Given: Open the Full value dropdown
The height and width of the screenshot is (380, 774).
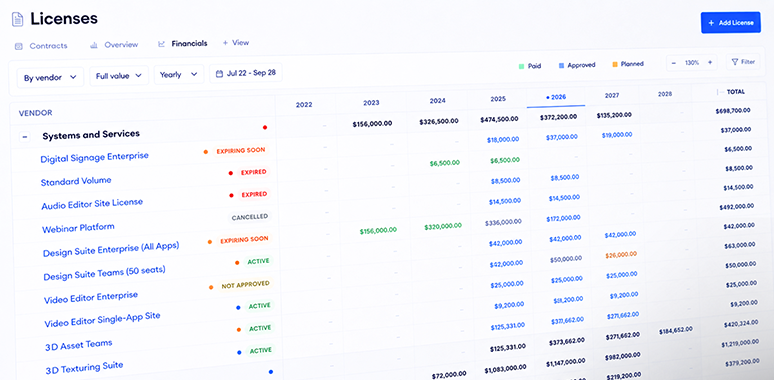Looking at the screenshot, I should (x=119, y=76).
